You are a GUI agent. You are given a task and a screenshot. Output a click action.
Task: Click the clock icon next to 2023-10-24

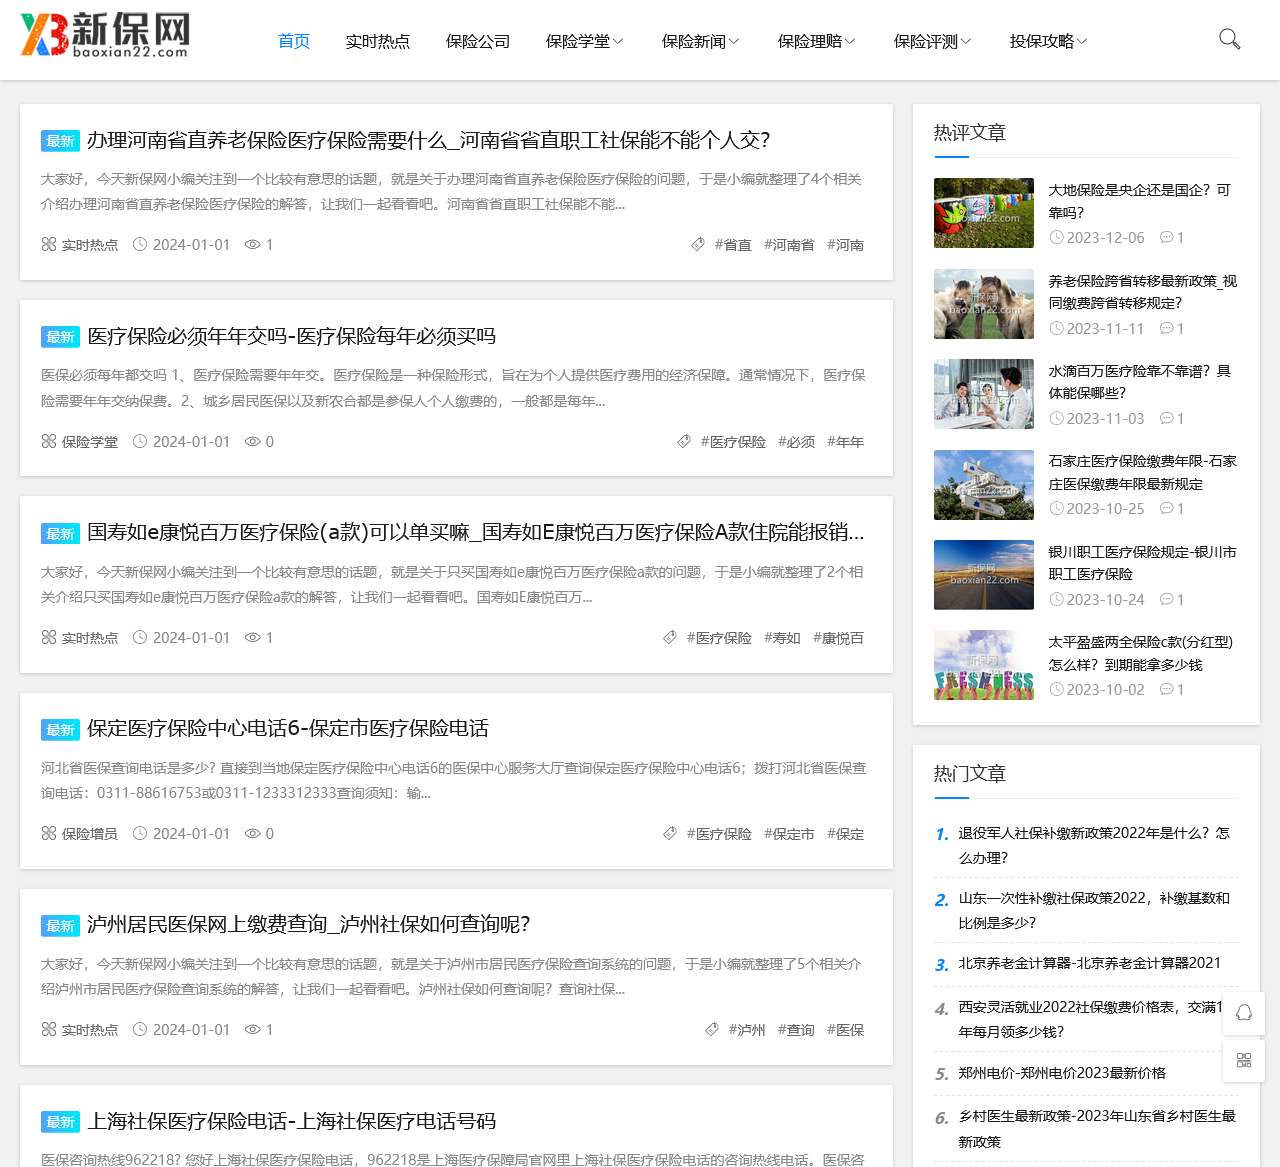point(1057,599)
